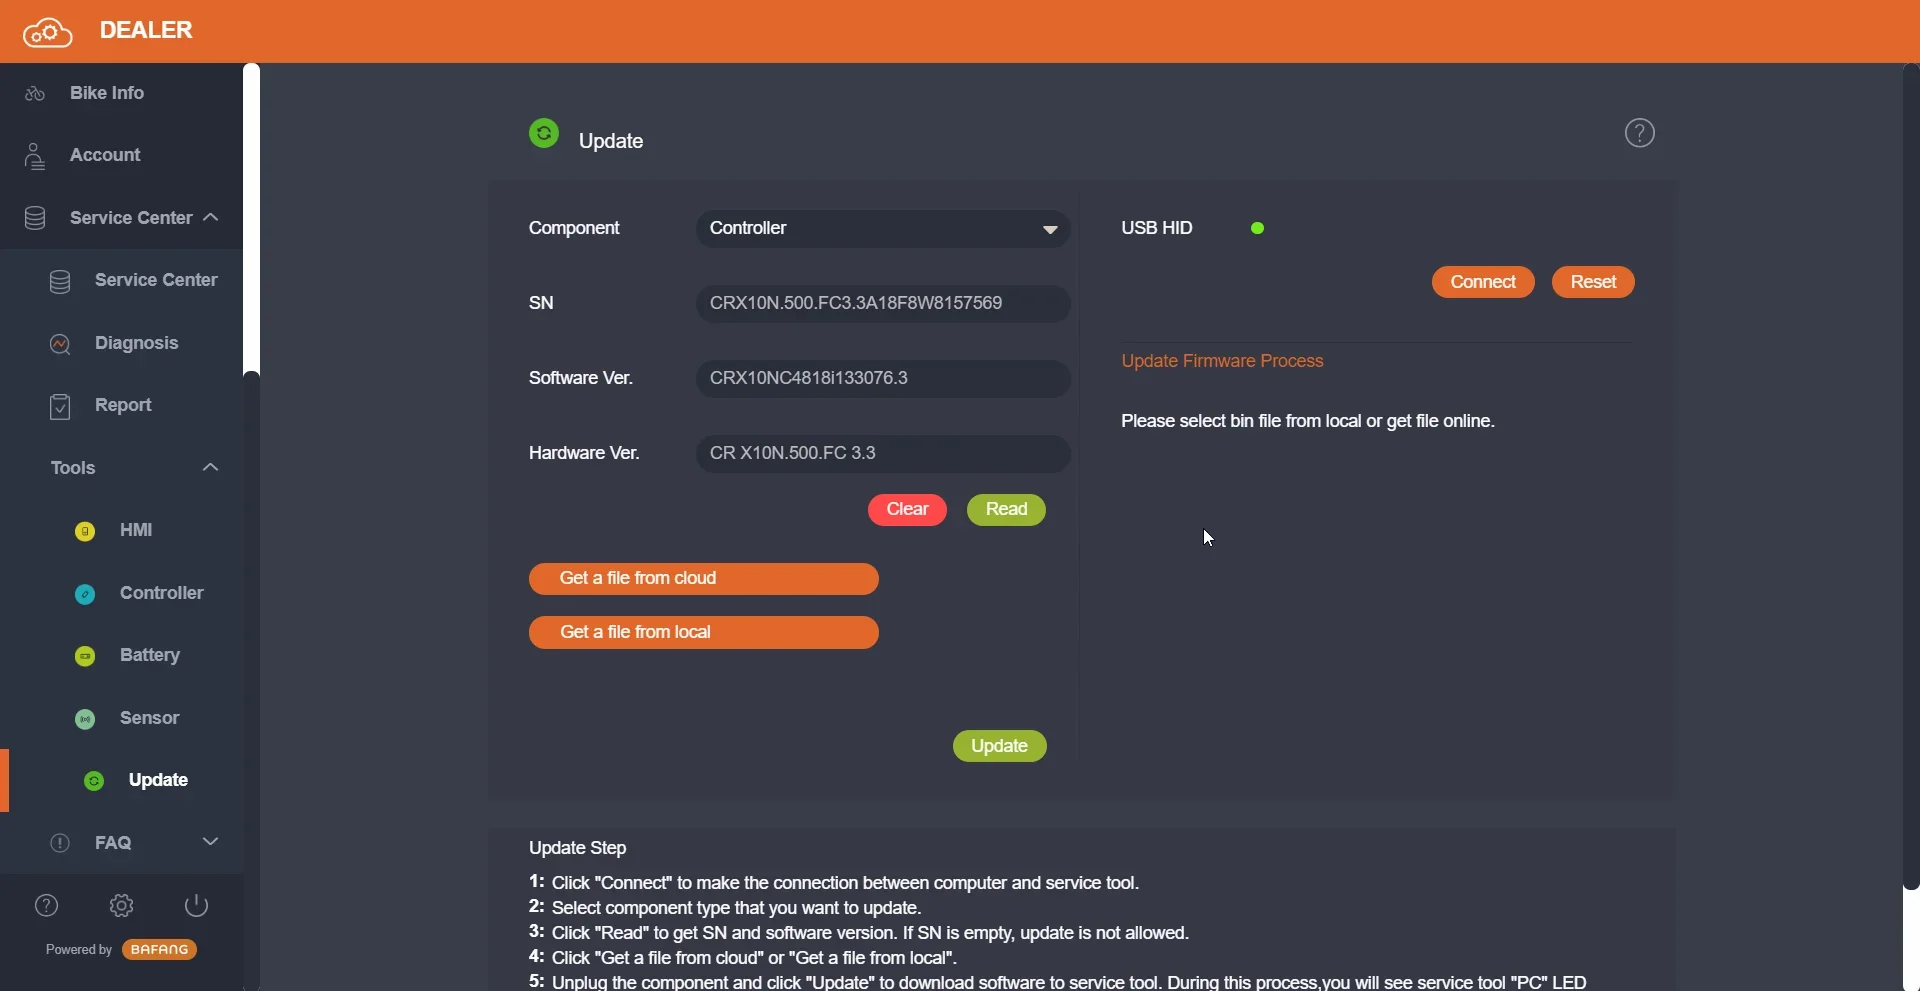Click the Connect button
Image resolution: width=1920 pixels, height=991 pixels.
[1483, 283]
